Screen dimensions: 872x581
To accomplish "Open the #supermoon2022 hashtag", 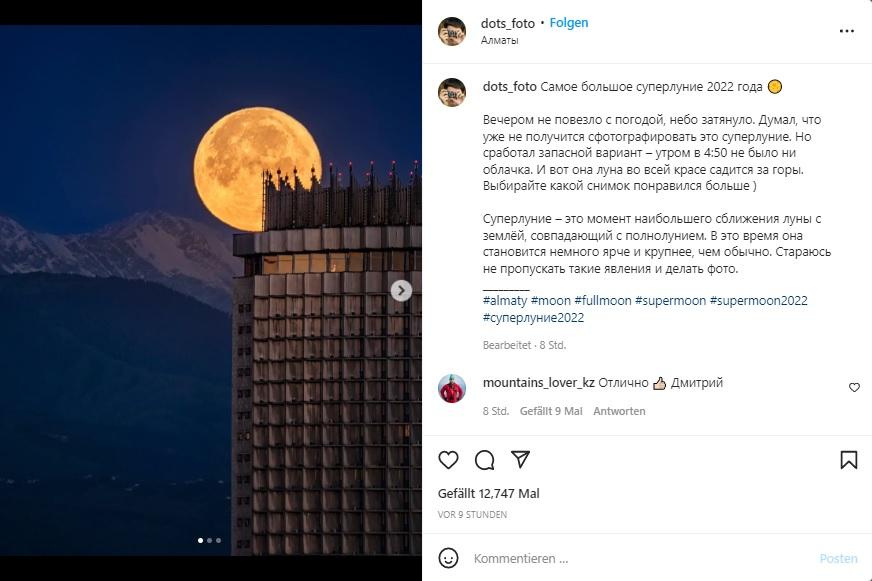I will 758,301.
